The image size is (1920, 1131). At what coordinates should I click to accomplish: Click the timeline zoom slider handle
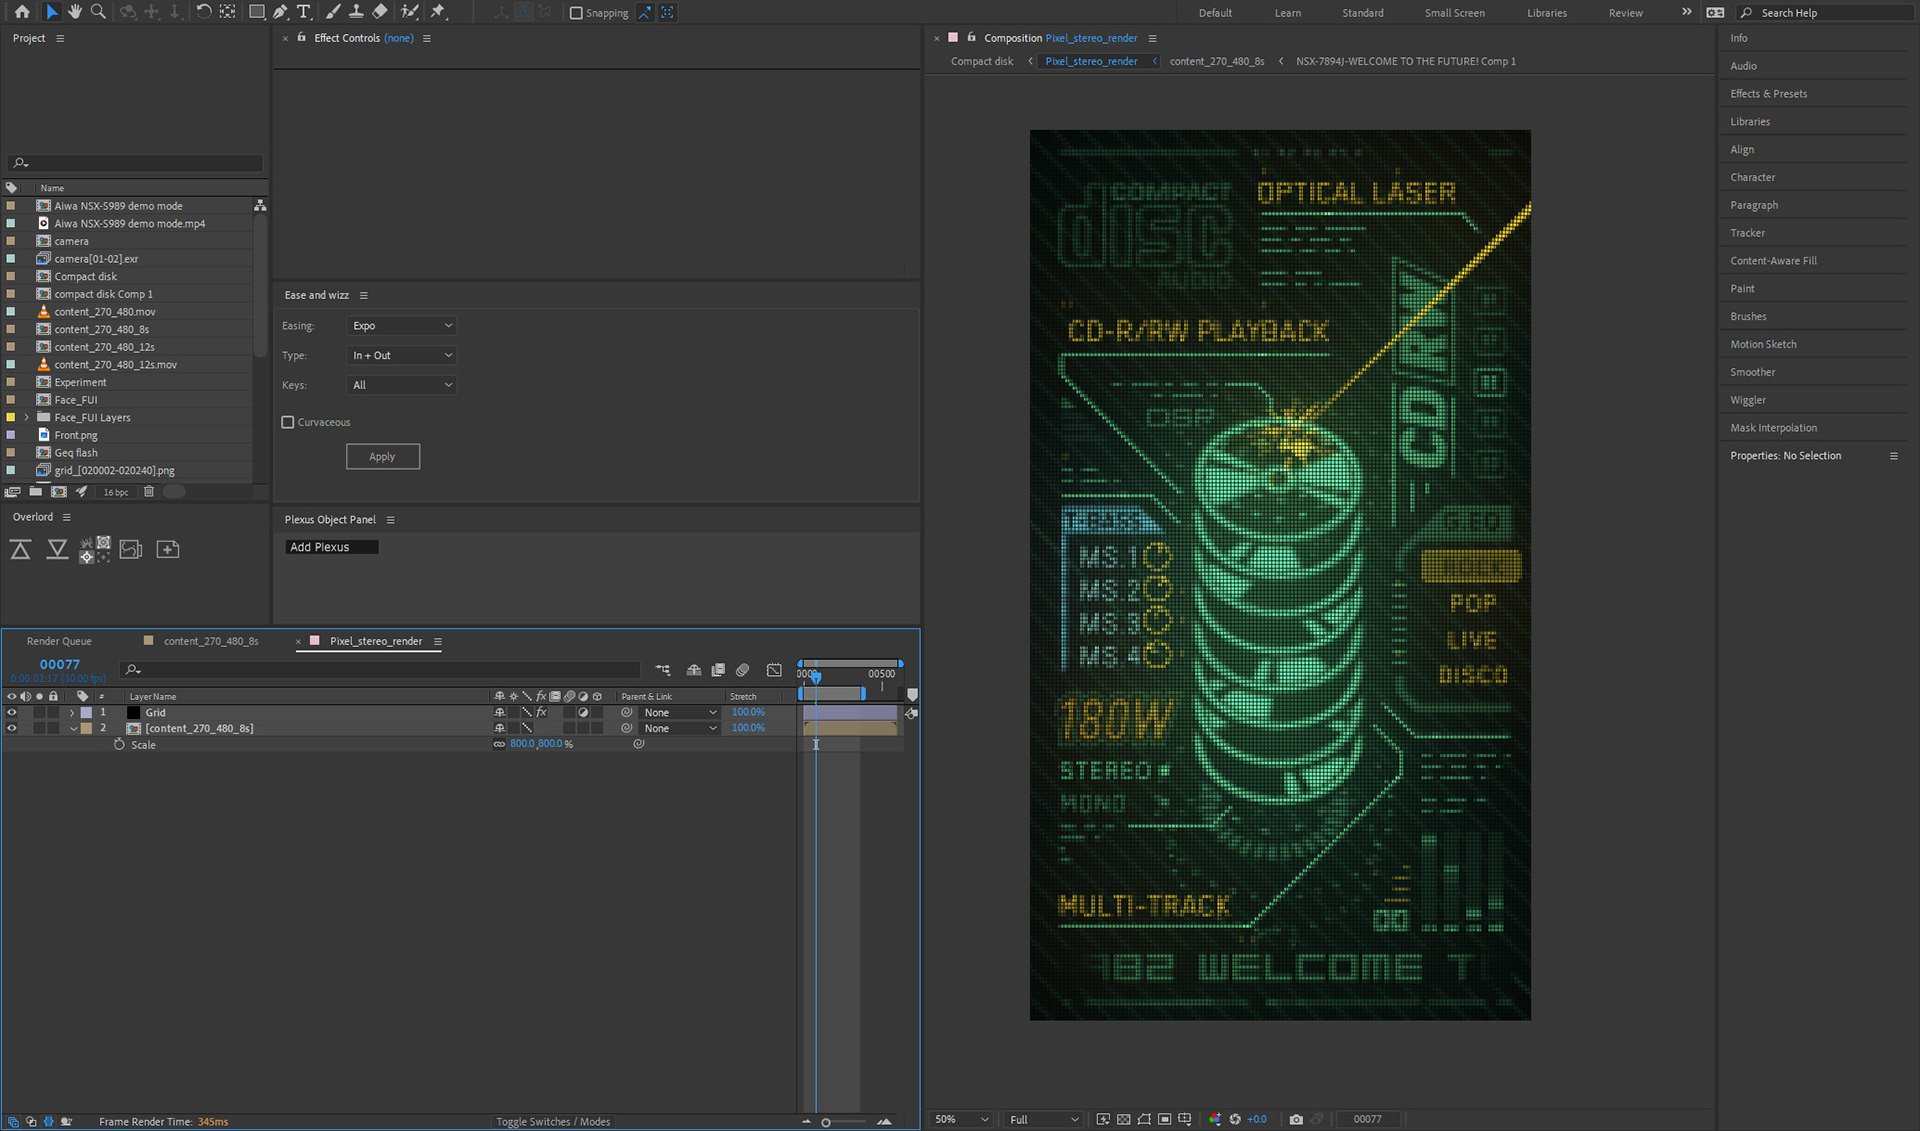point(826,1122)
